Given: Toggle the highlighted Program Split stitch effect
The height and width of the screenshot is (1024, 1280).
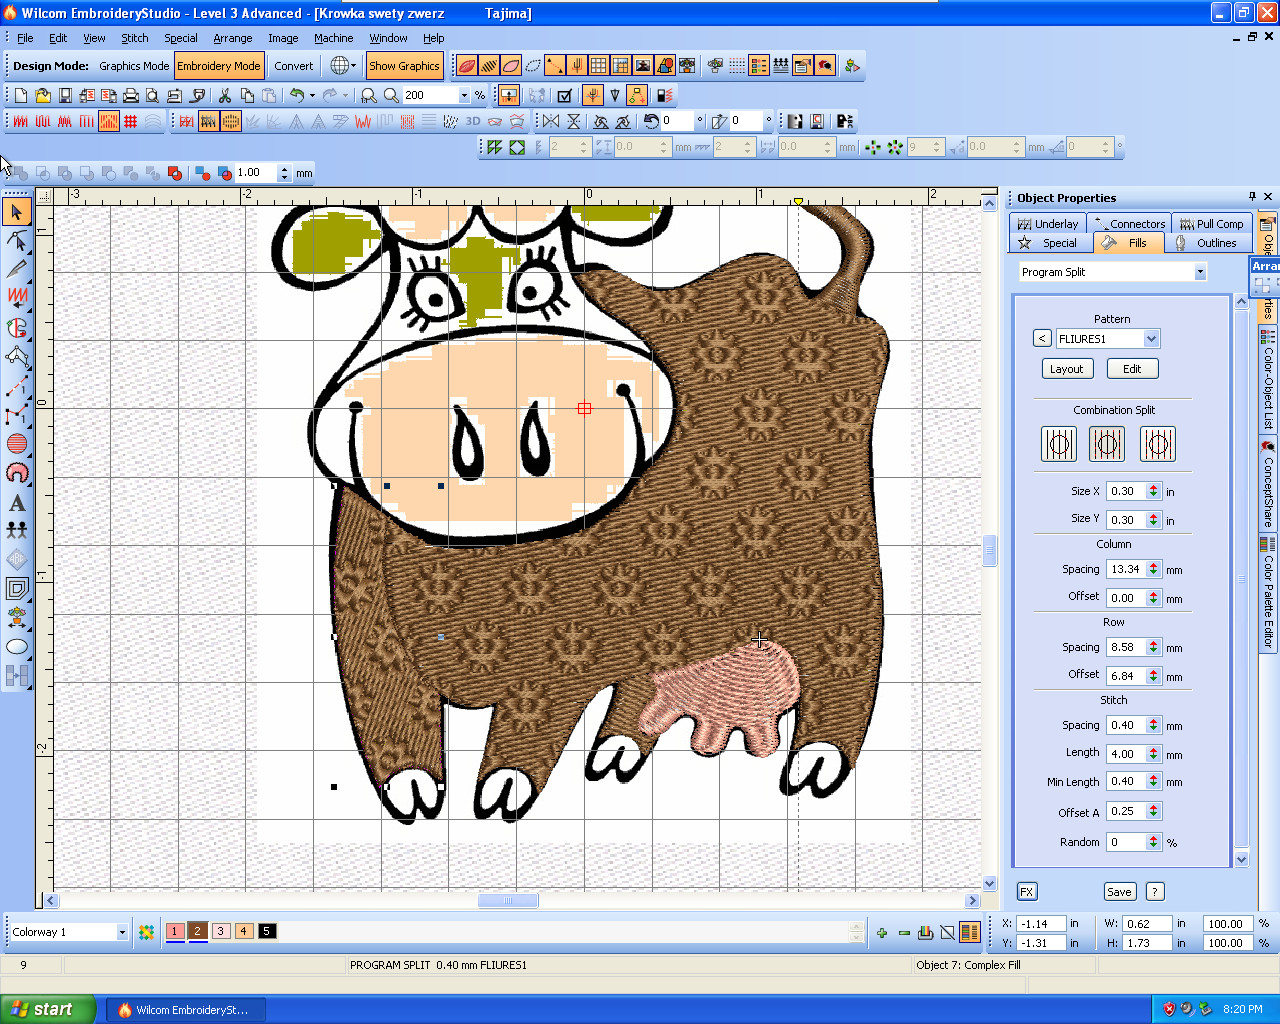Looking at the screenshot, I should pos(208,121).
